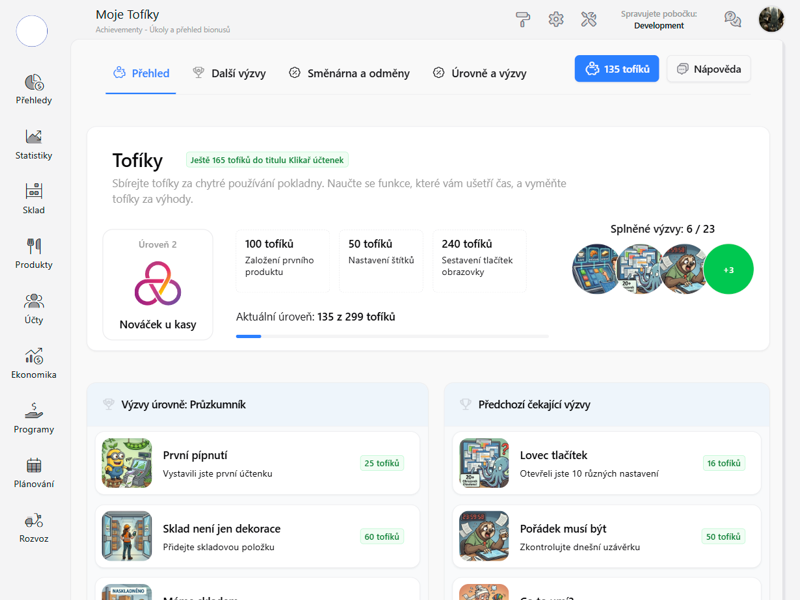Open the Směnárna a odměny tab
800x600 pixels.
(349, 73)
